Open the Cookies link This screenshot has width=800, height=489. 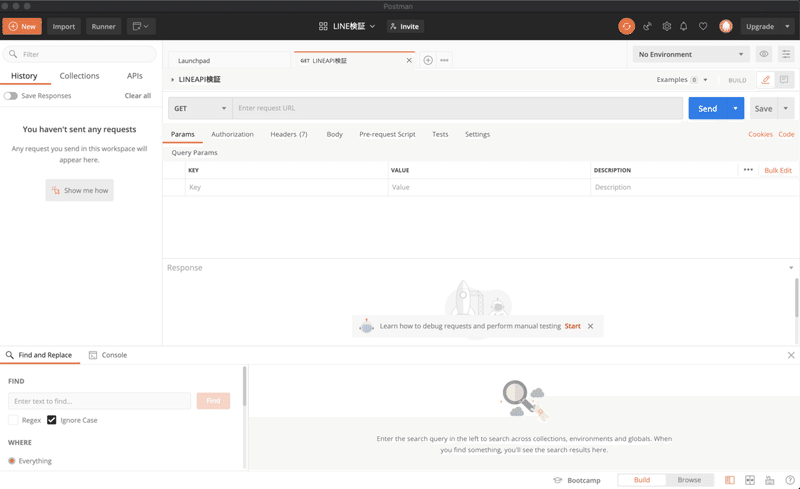pyautogui.click(x=760, y=134)
